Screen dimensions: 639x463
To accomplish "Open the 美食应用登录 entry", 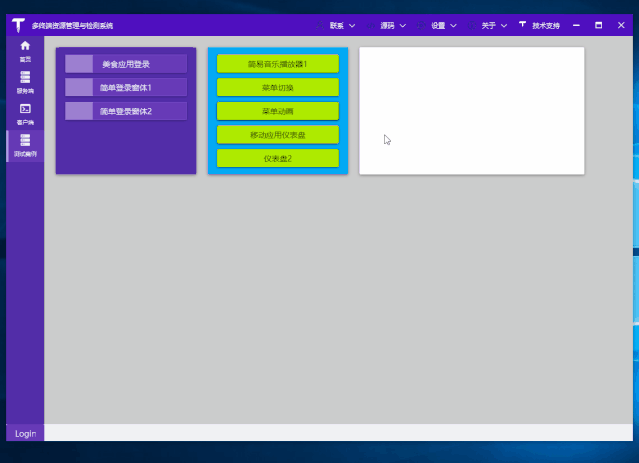I will (126, 64).
